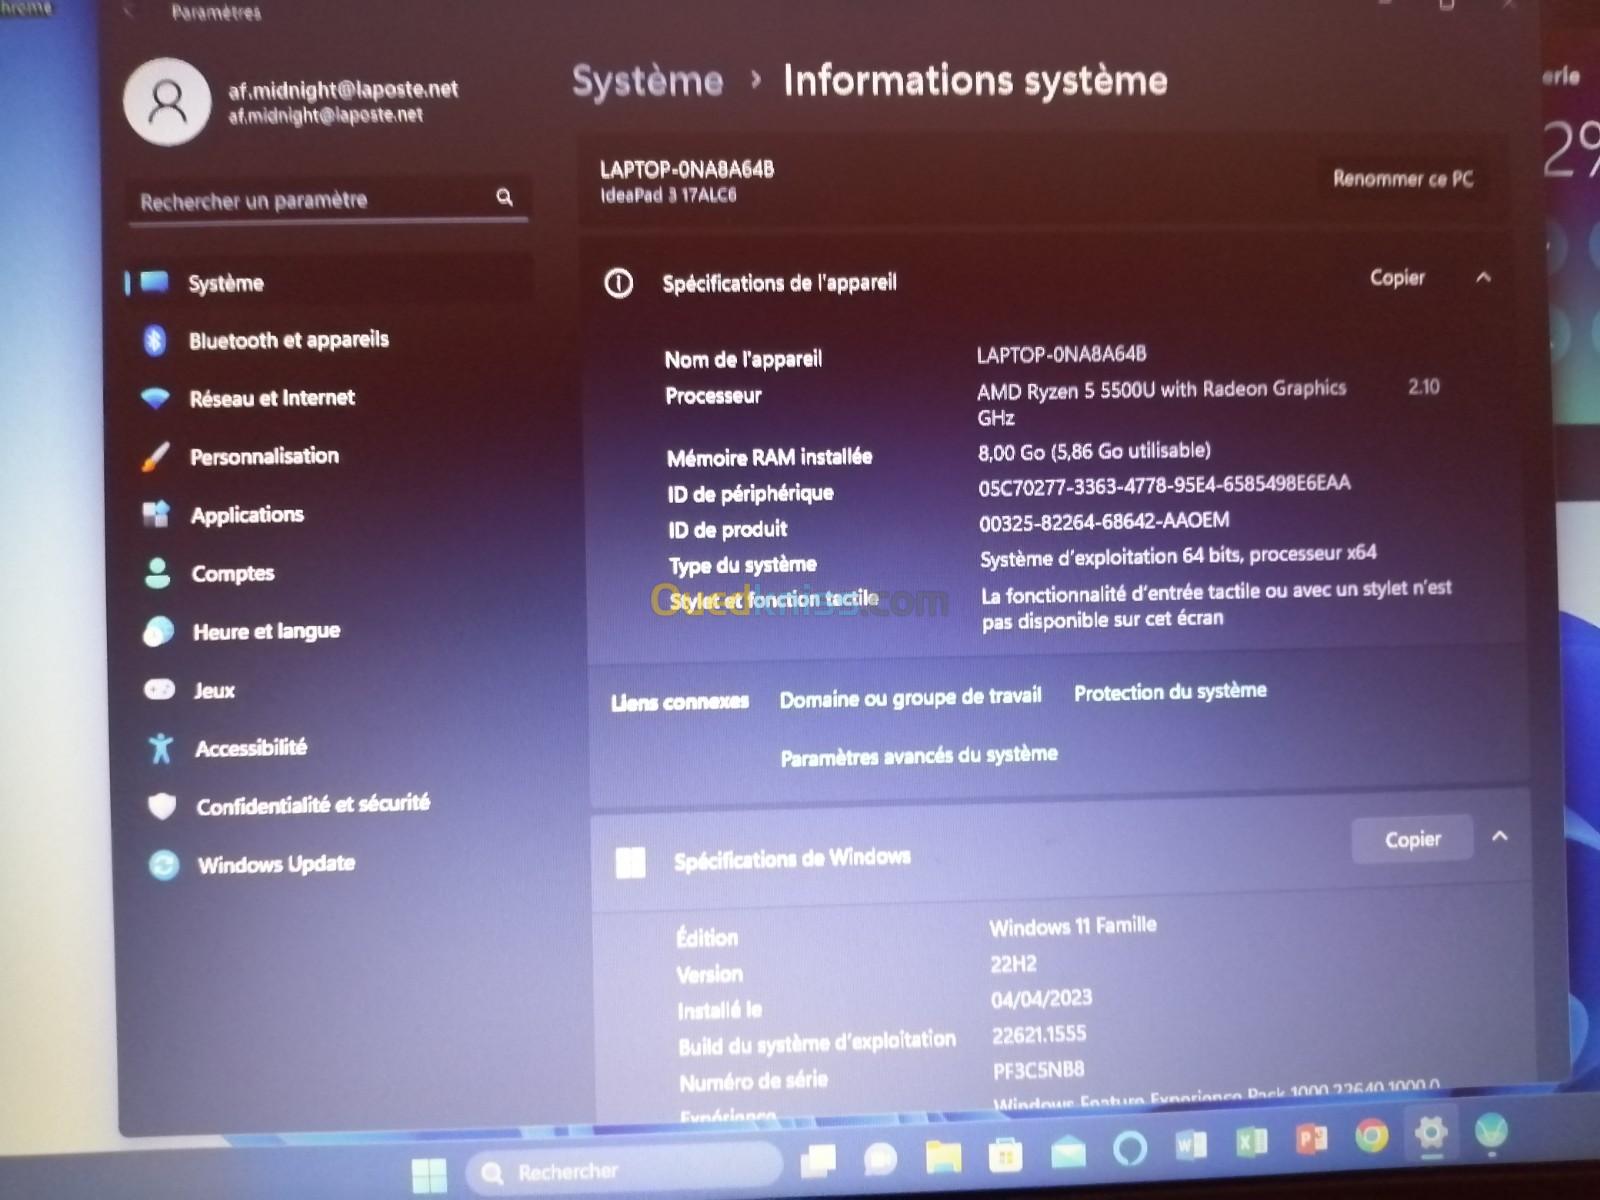This screenshot has width=1600, height=1200.
Task: Launch Excel from the taskbar
Action: pos(1251,1142)
